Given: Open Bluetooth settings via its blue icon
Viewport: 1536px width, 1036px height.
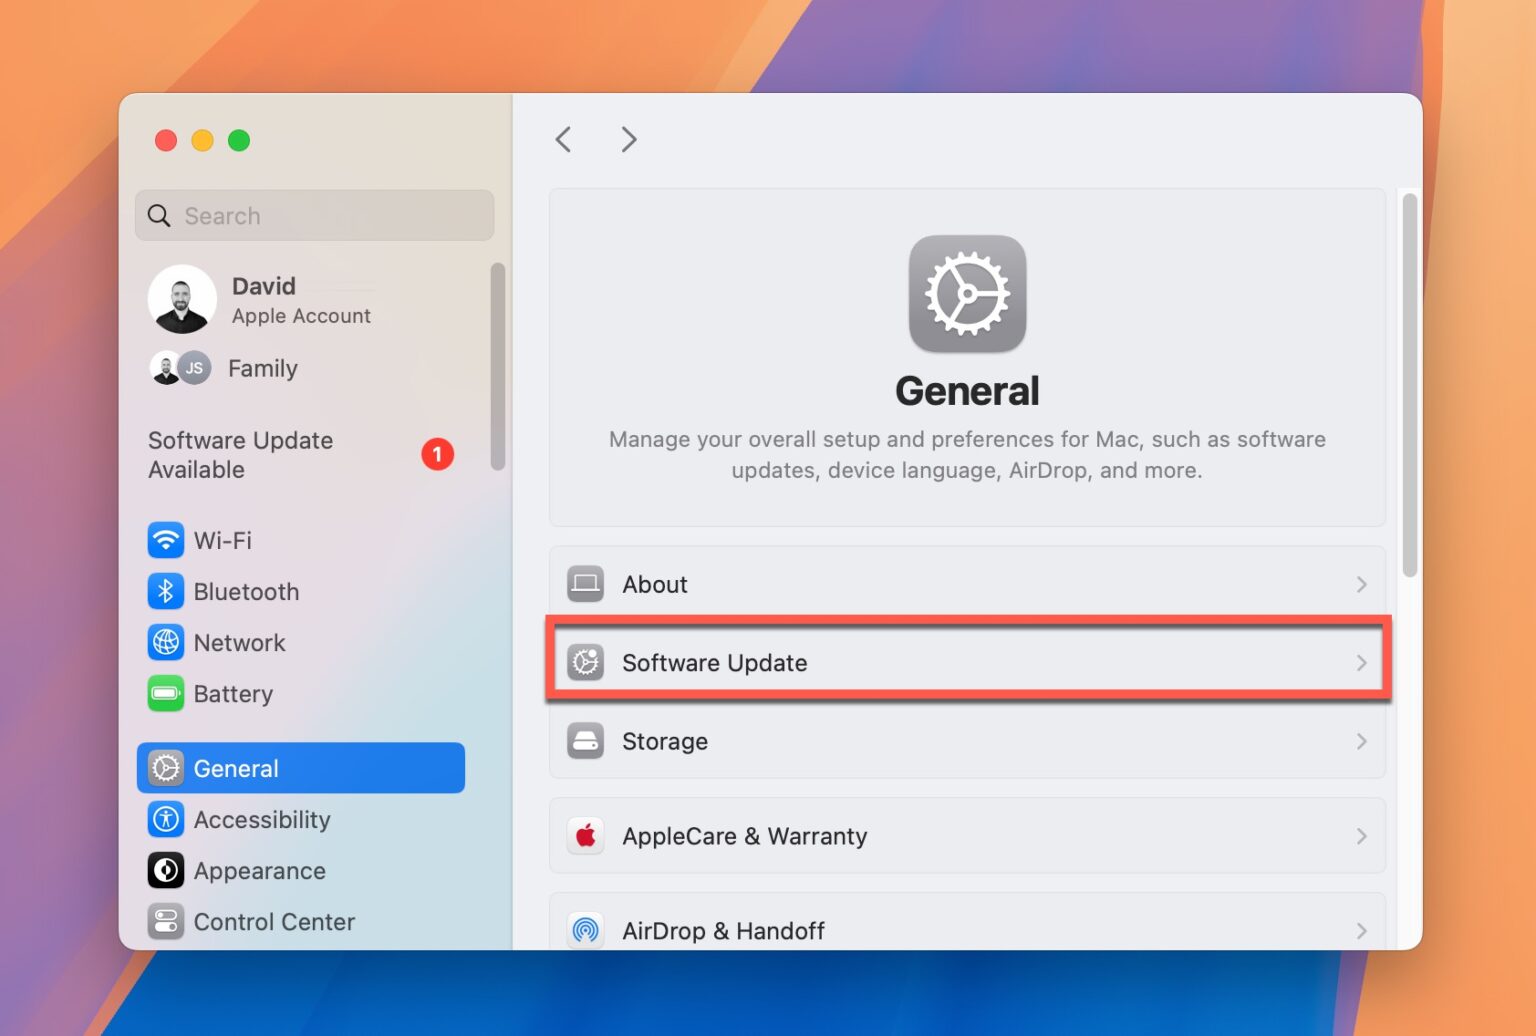Looking at the screenshot, I should tap(166, 591).
